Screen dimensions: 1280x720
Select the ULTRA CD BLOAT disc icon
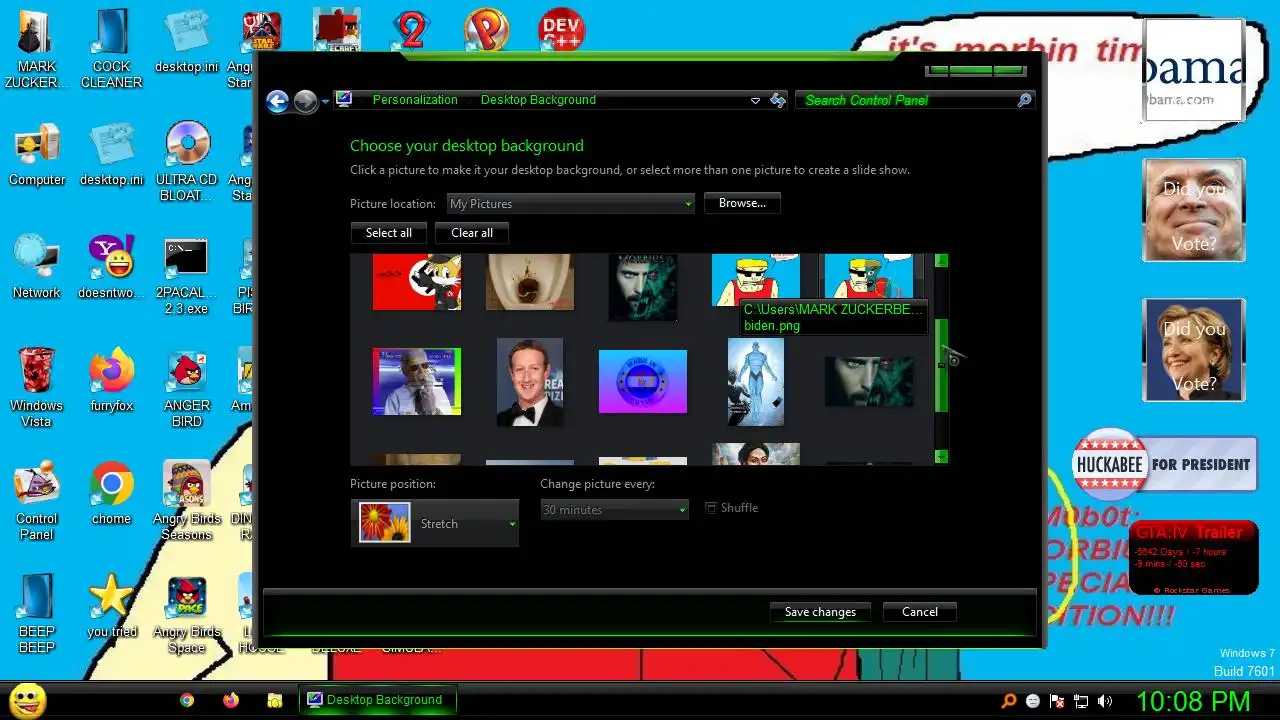coord(187,162)
